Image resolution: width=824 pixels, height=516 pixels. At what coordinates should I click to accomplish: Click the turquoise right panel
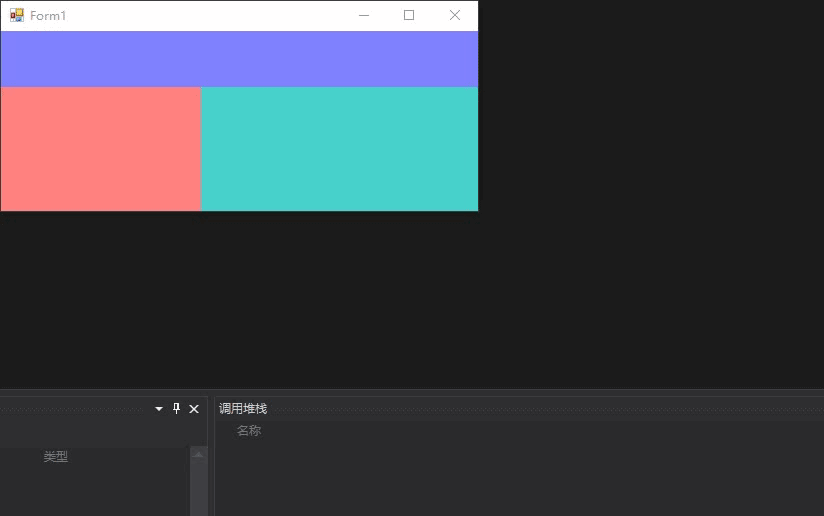tap(339, 149)
